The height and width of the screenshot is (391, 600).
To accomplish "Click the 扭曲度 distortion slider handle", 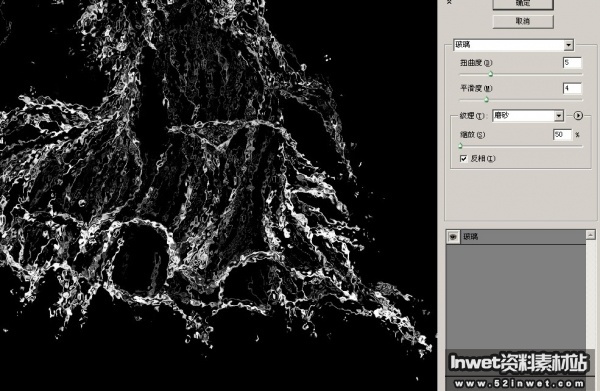I will (491, 74).
